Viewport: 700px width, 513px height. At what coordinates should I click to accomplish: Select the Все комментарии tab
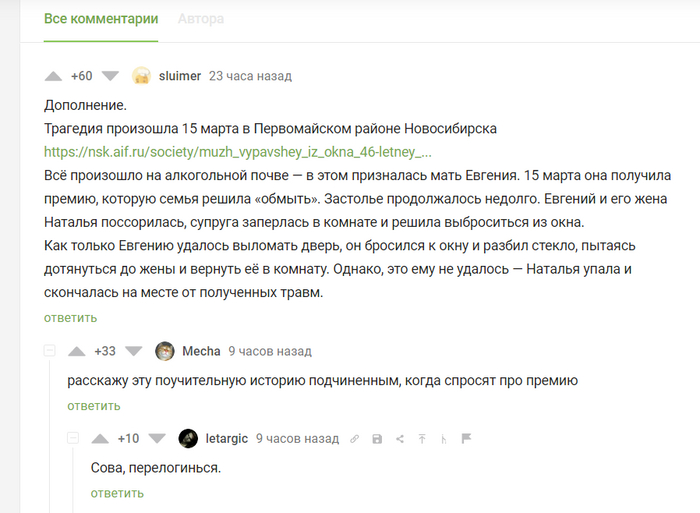tap(101, 19)
